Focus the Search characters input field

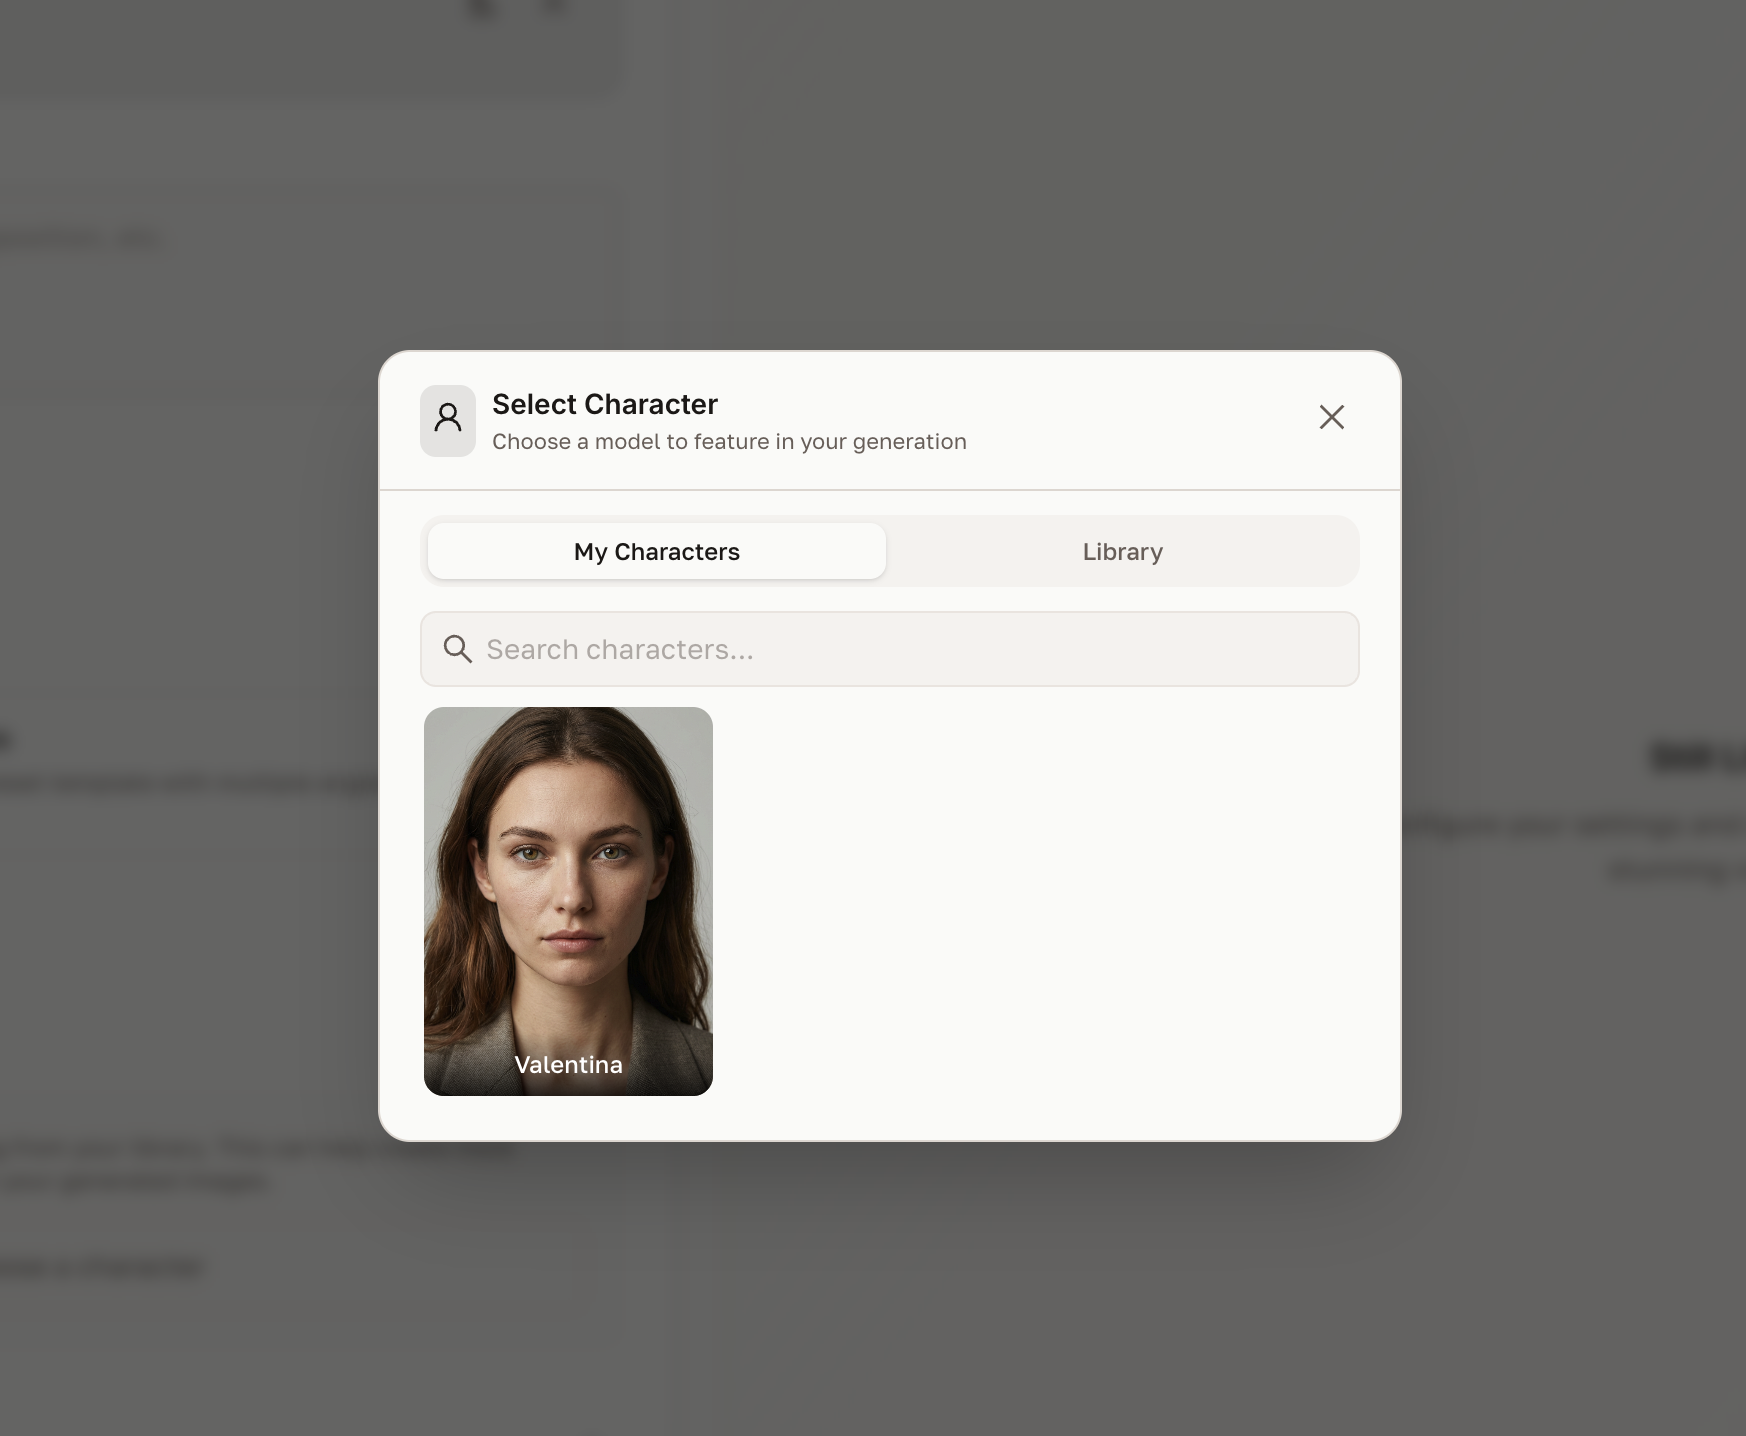coord(900,649)
